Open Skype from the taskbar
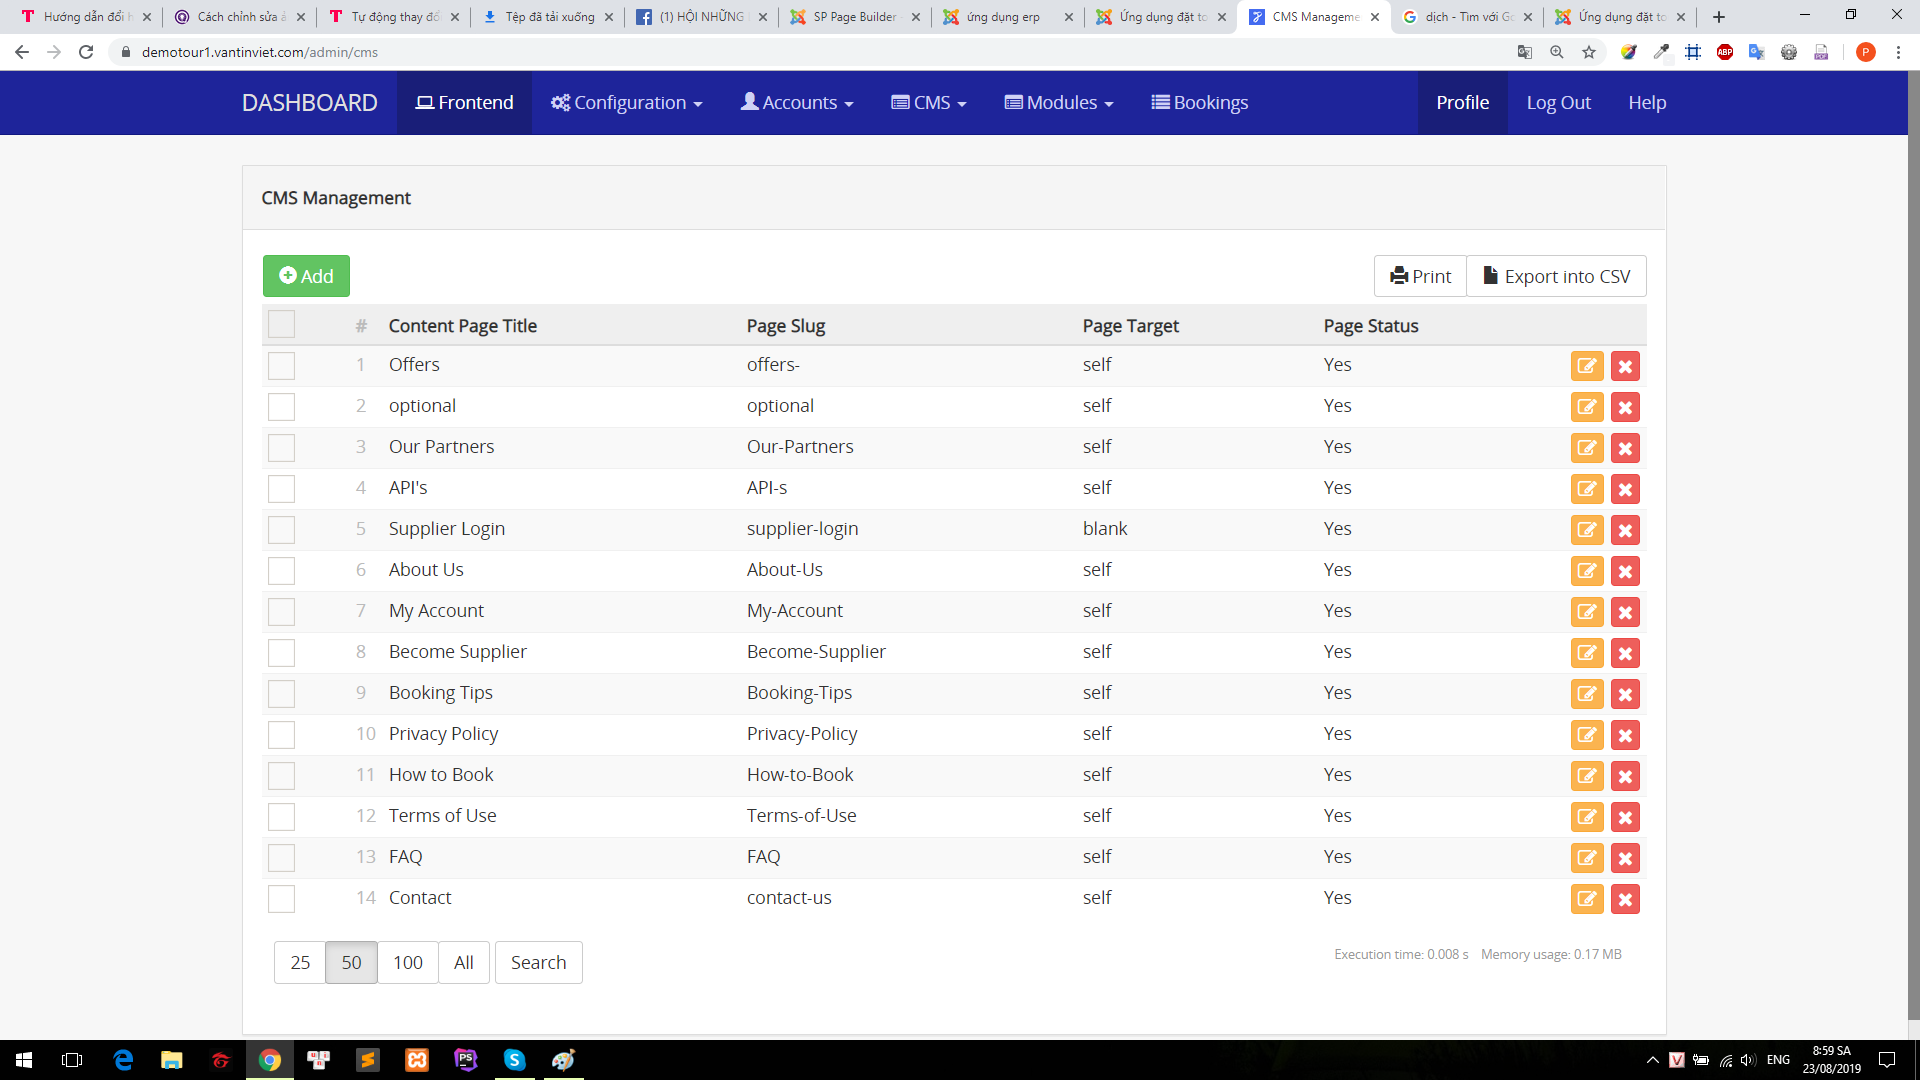This screenshot has height=1080, width=1920. pyautogui.click(x=514, y=1060)
